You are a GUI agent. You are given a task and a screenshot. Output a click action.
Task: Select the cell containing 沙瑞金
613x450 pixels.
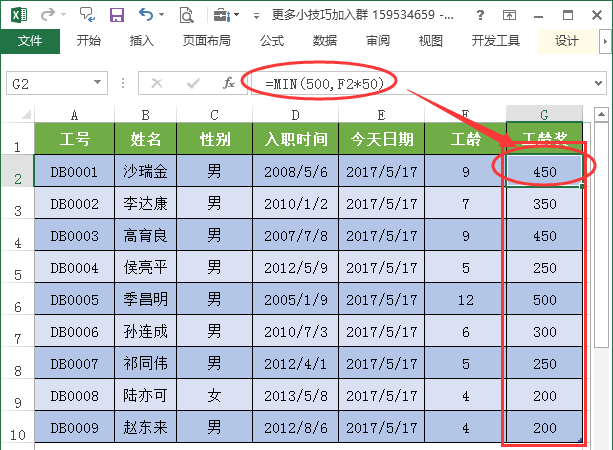point(145,172)
